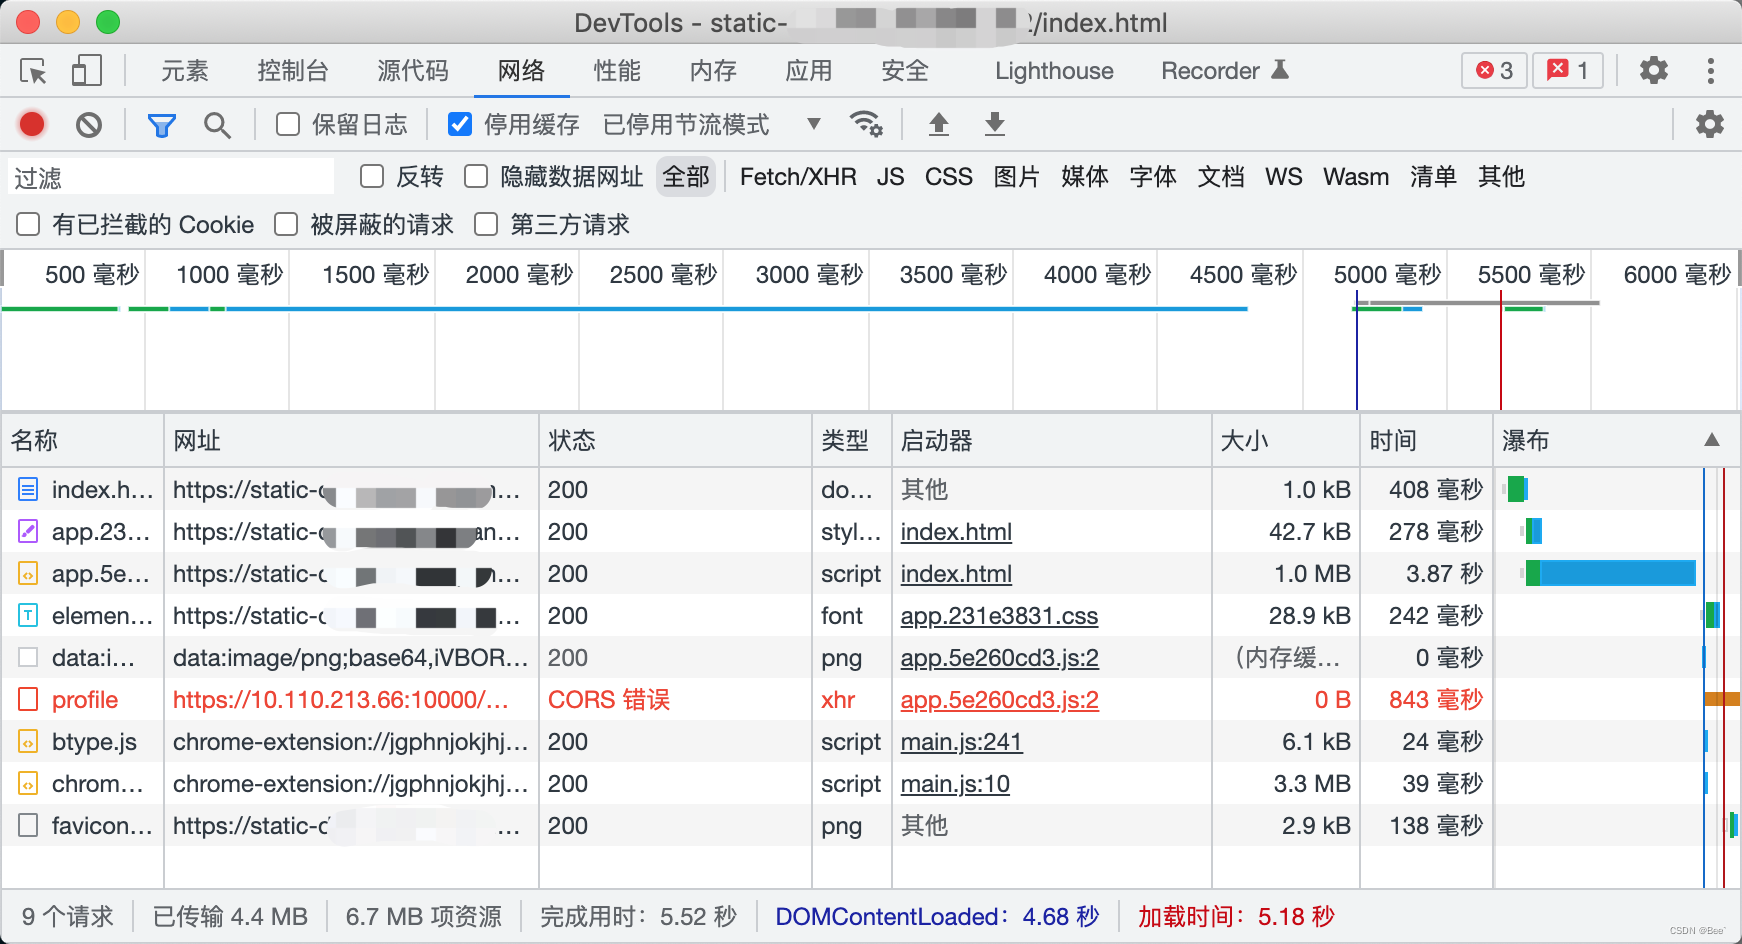Screen dimensions: 1742x944
Task: Switch to the 应用 tab
Action: pyautogui.click(x=809, y=71)
